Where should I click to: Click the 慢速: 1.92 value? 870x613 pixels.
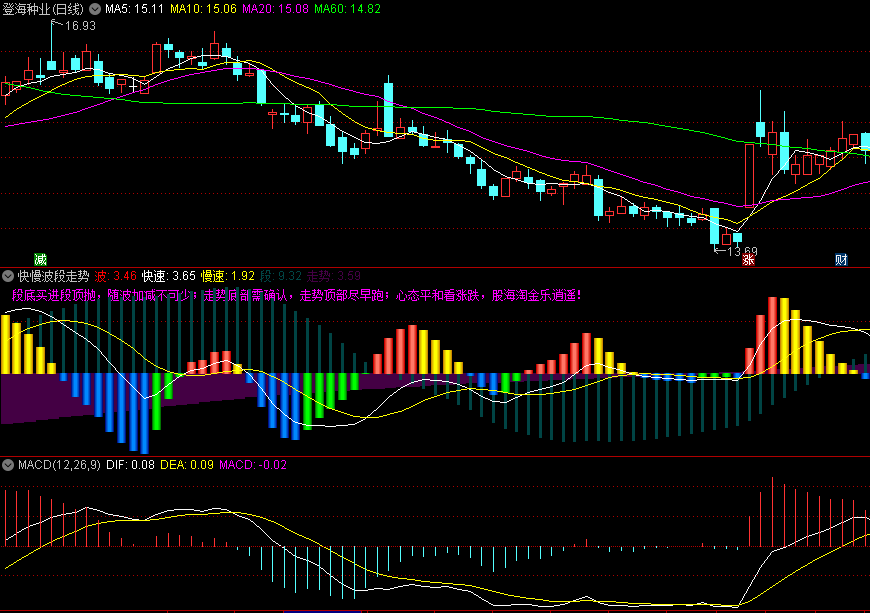pyautogui.click(x=227, y=276)
